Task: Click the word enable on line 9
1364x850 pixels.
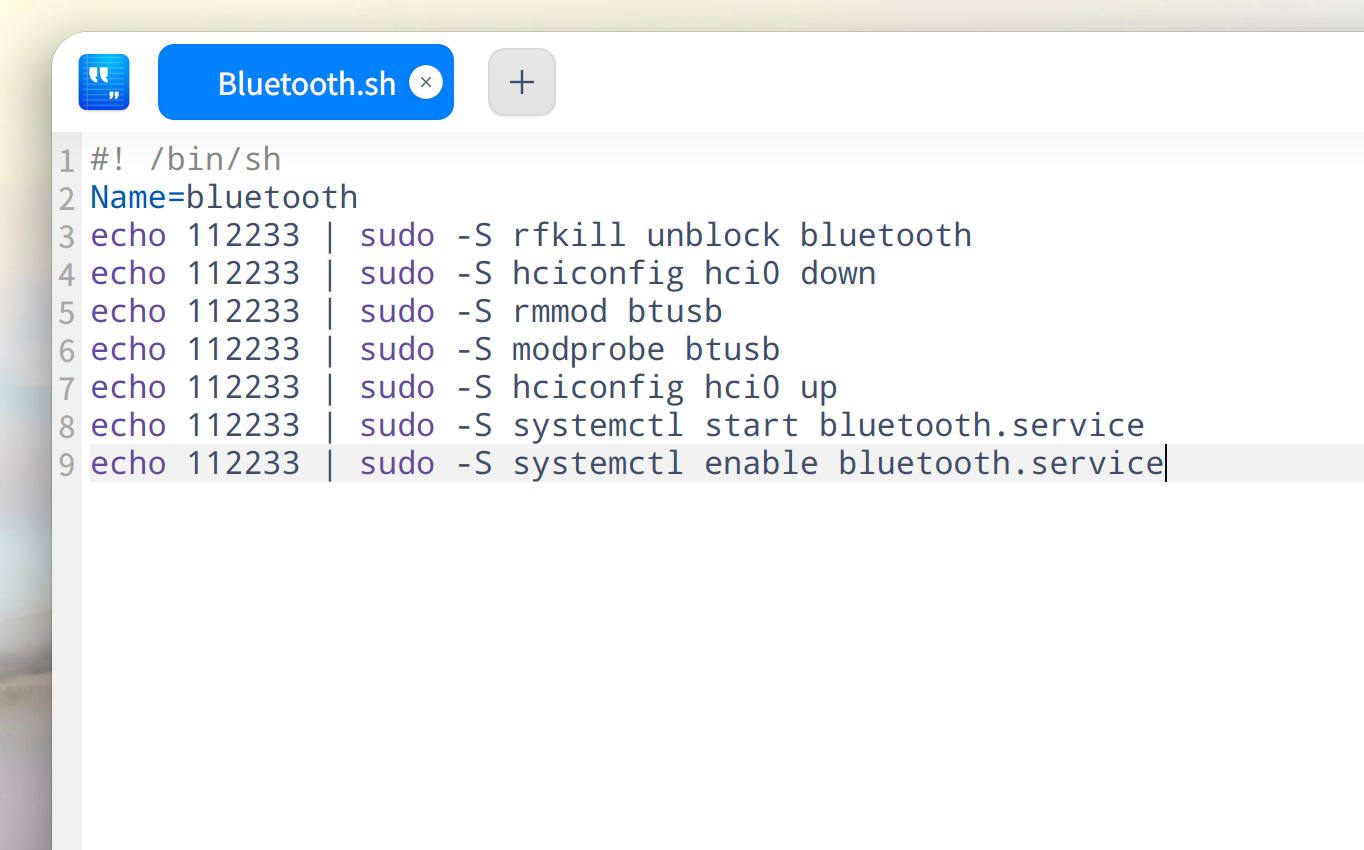Action: (x=761, y=463)
